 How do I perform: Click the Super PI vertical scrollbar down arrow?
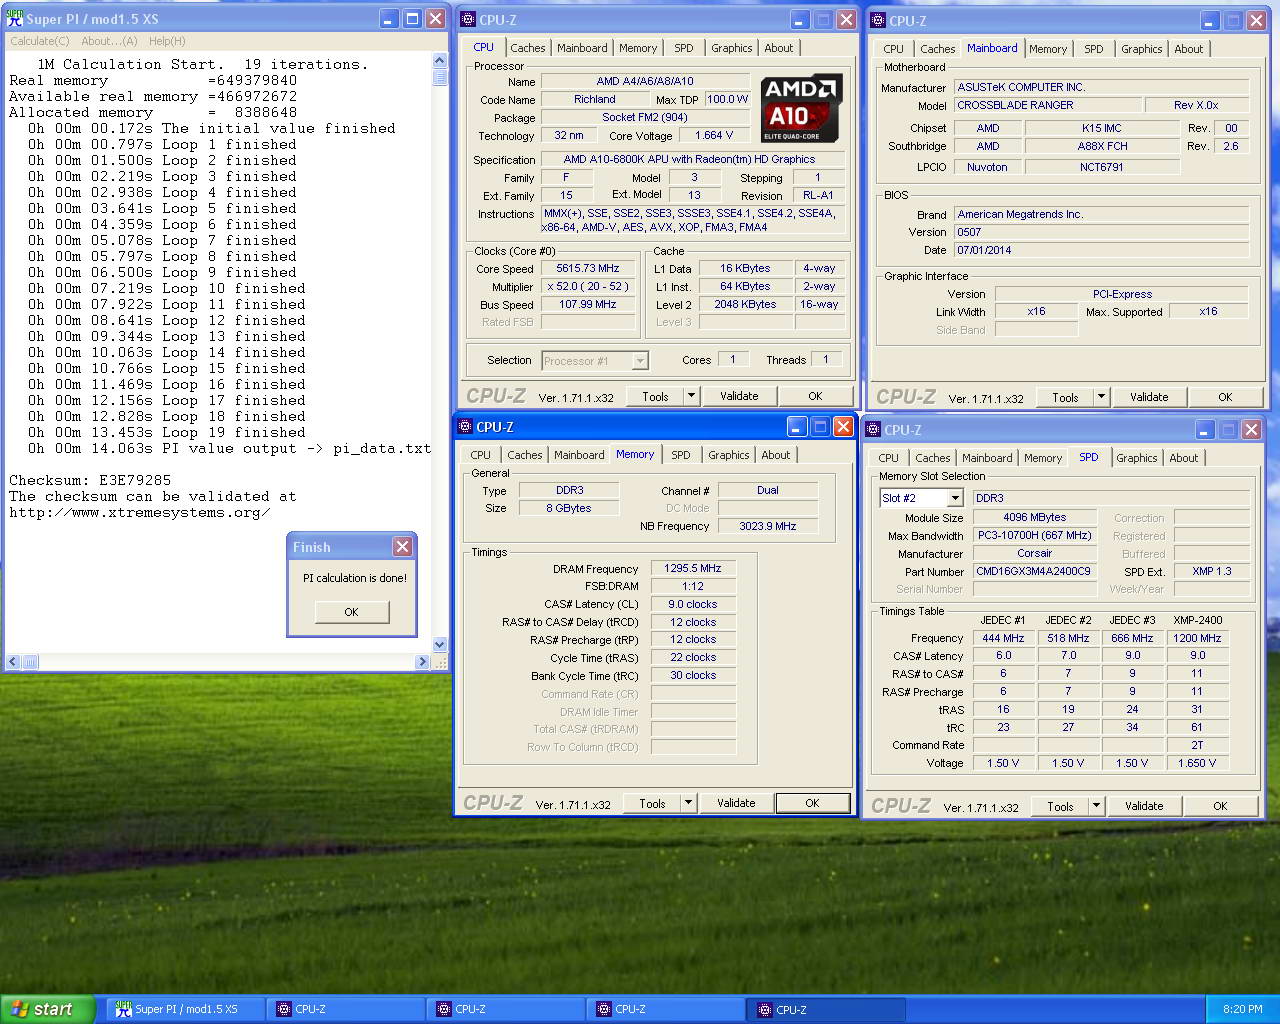click(x=440, y=645)
